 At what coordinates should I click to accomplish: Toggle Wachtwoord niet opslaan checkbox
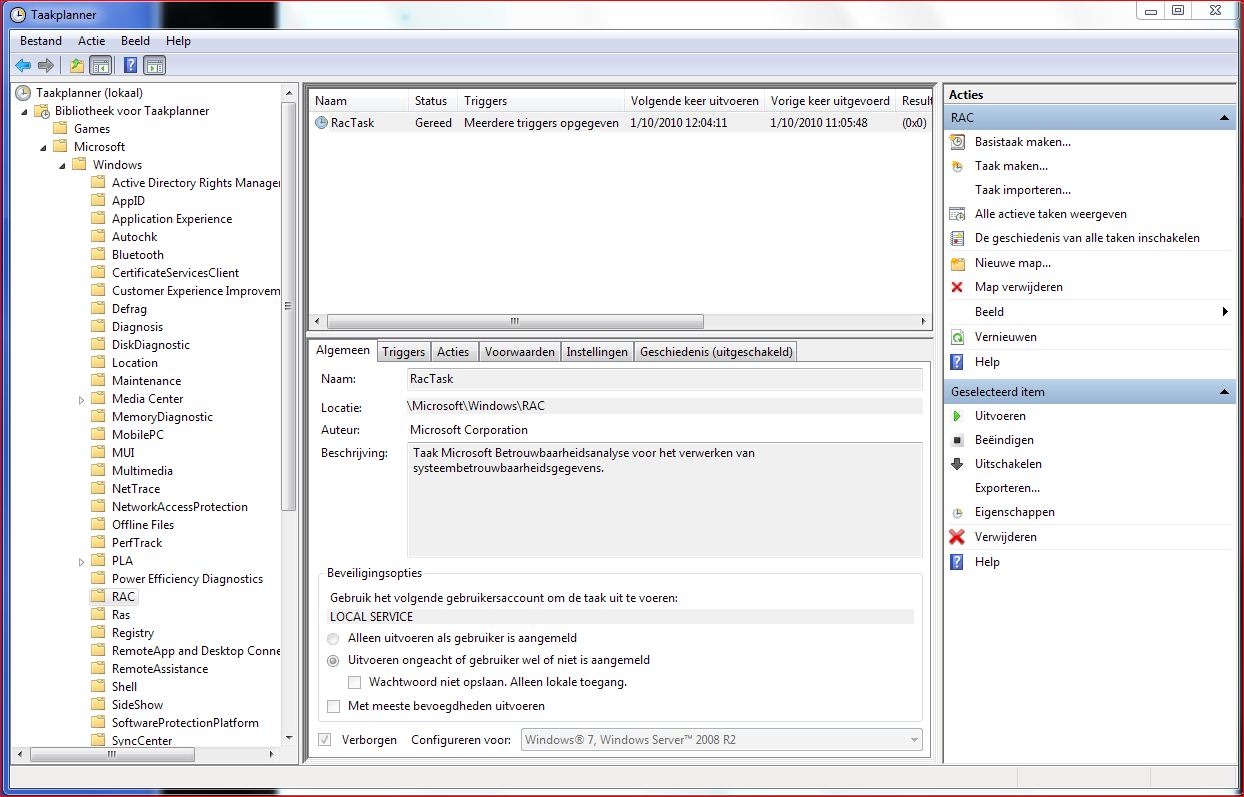355,682
